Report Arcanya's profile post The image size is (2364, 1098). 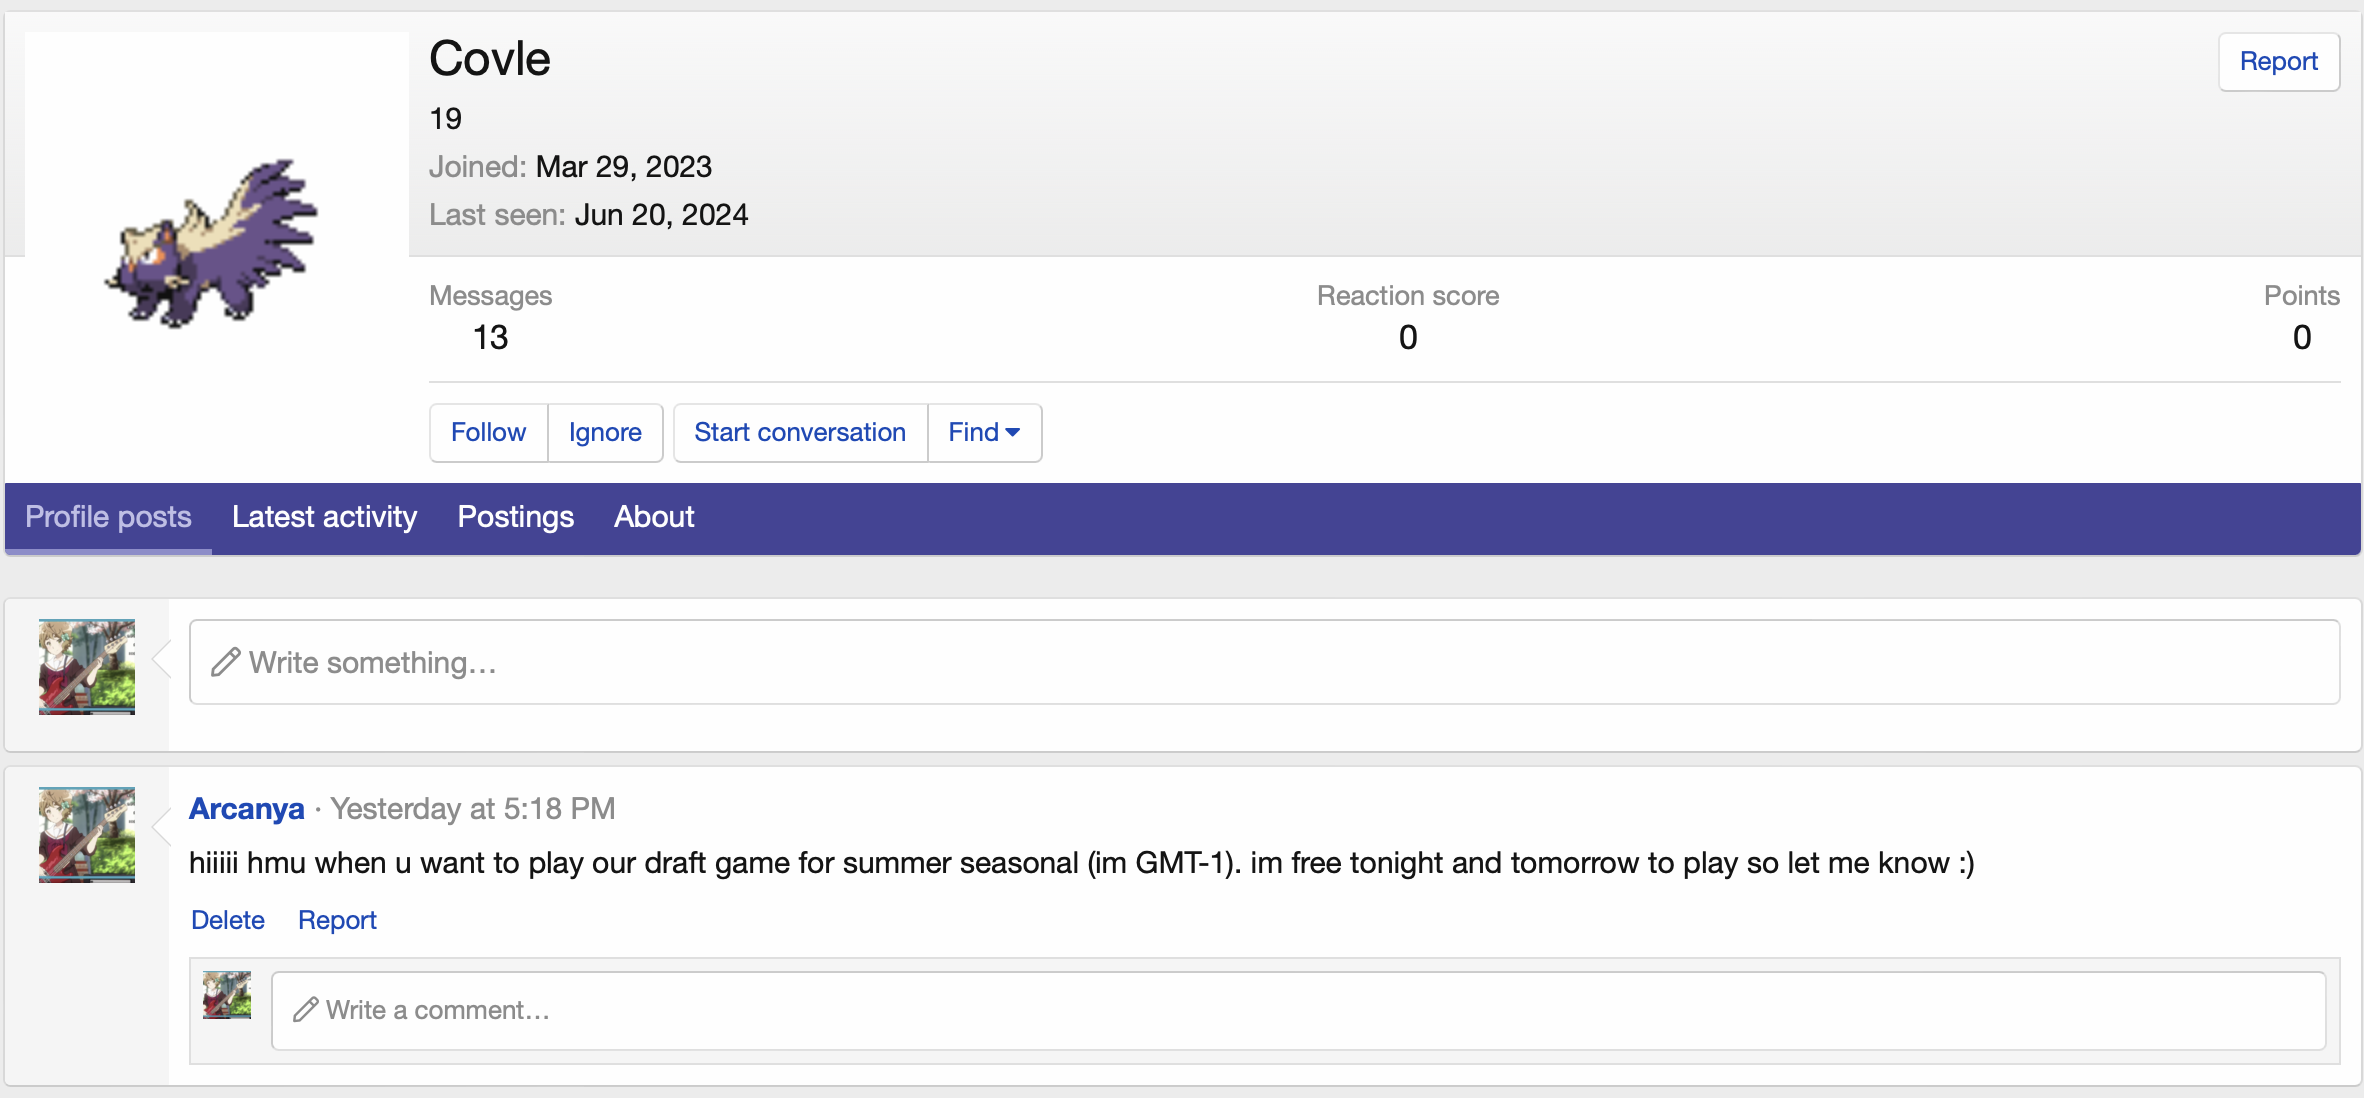(337, 920)
